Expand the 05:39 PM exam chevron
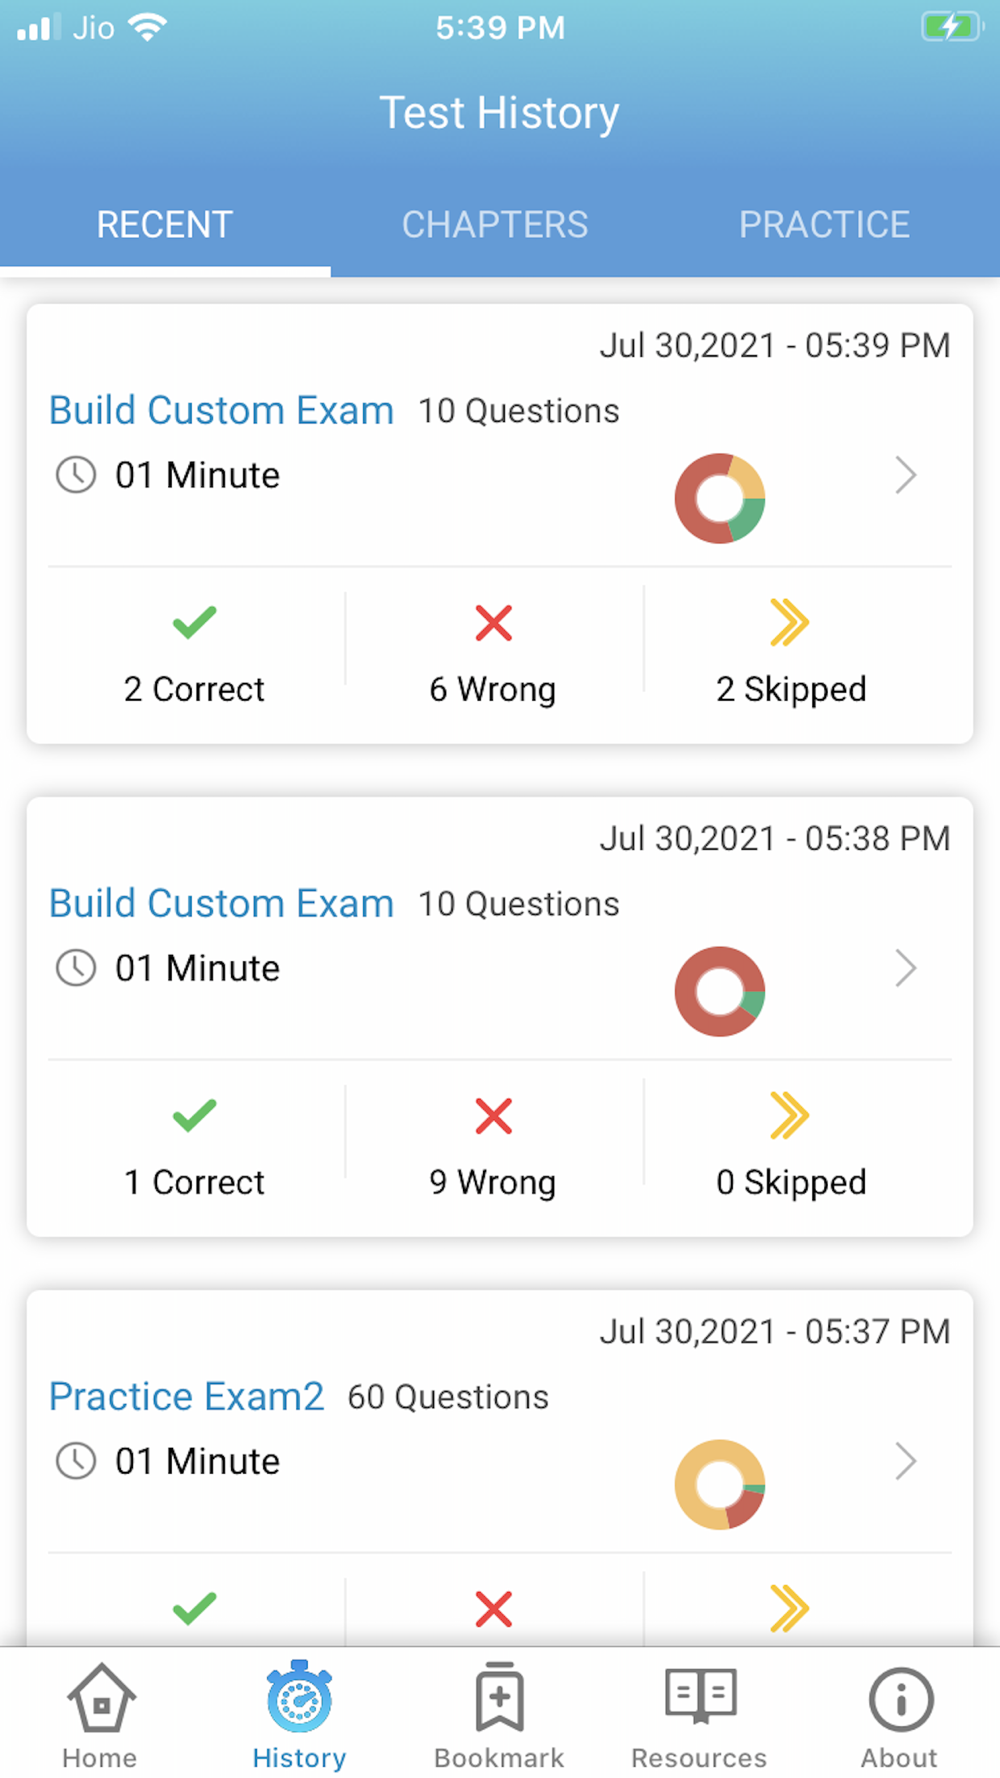This screenshot has height=1778, width=1000. coord(905,475)
